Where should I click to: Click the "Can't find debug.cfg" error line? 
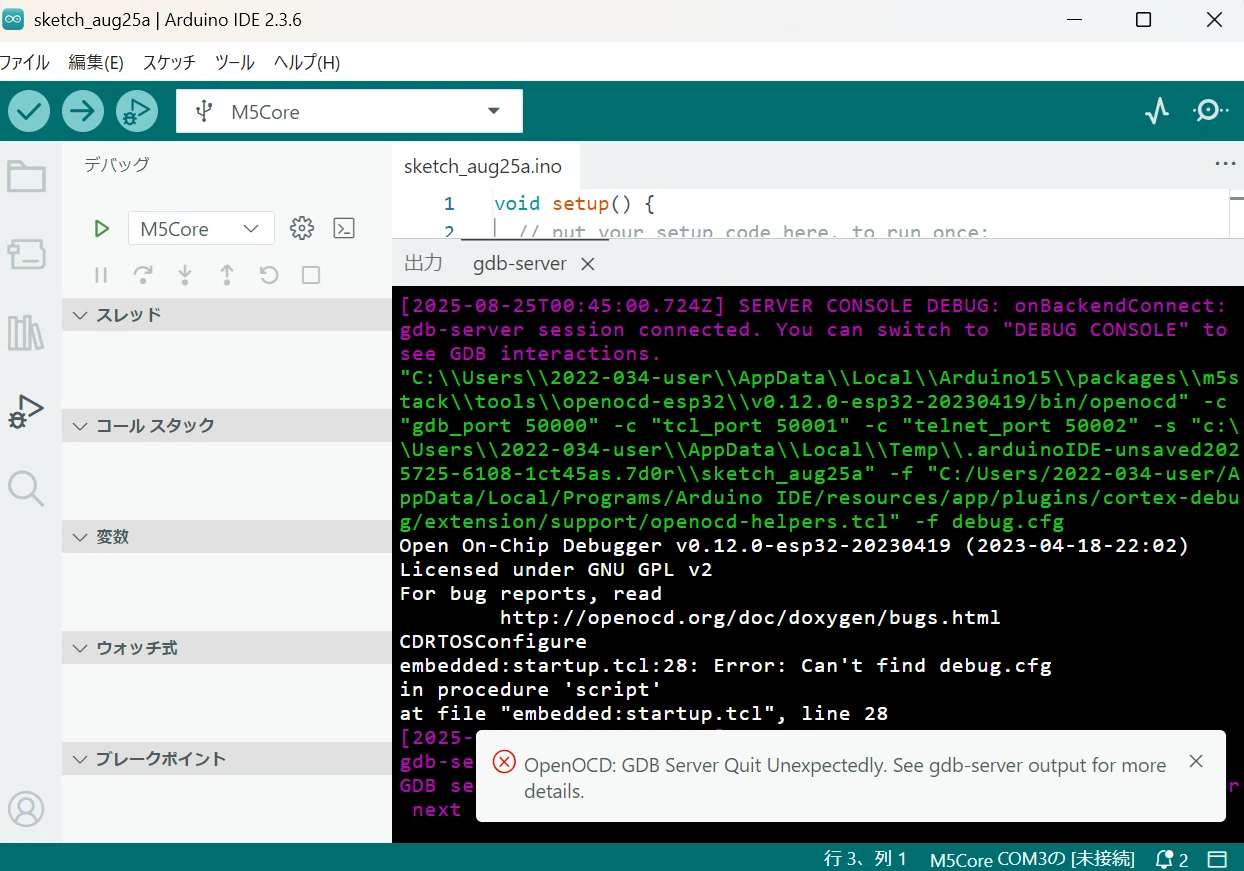click(725, 665)
